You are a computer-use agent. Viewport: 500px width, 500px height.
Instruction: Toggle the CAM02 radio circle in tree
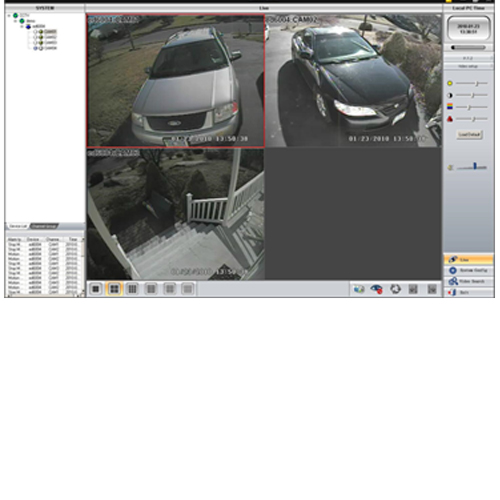(35, 37)
